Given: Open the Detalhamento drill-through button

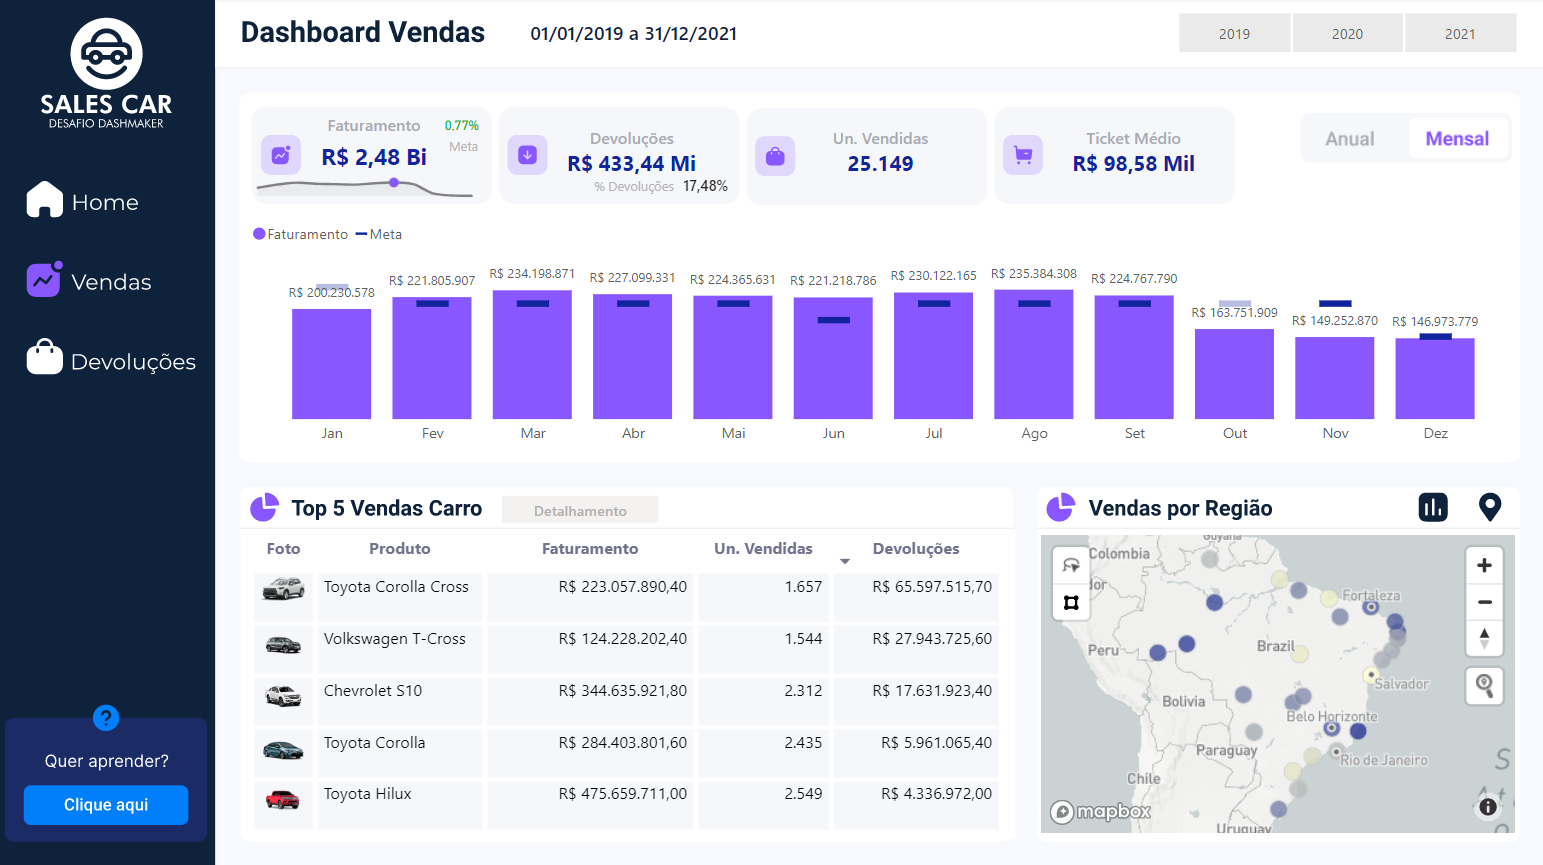Looking at the screenshot, I should pos(580,510).
